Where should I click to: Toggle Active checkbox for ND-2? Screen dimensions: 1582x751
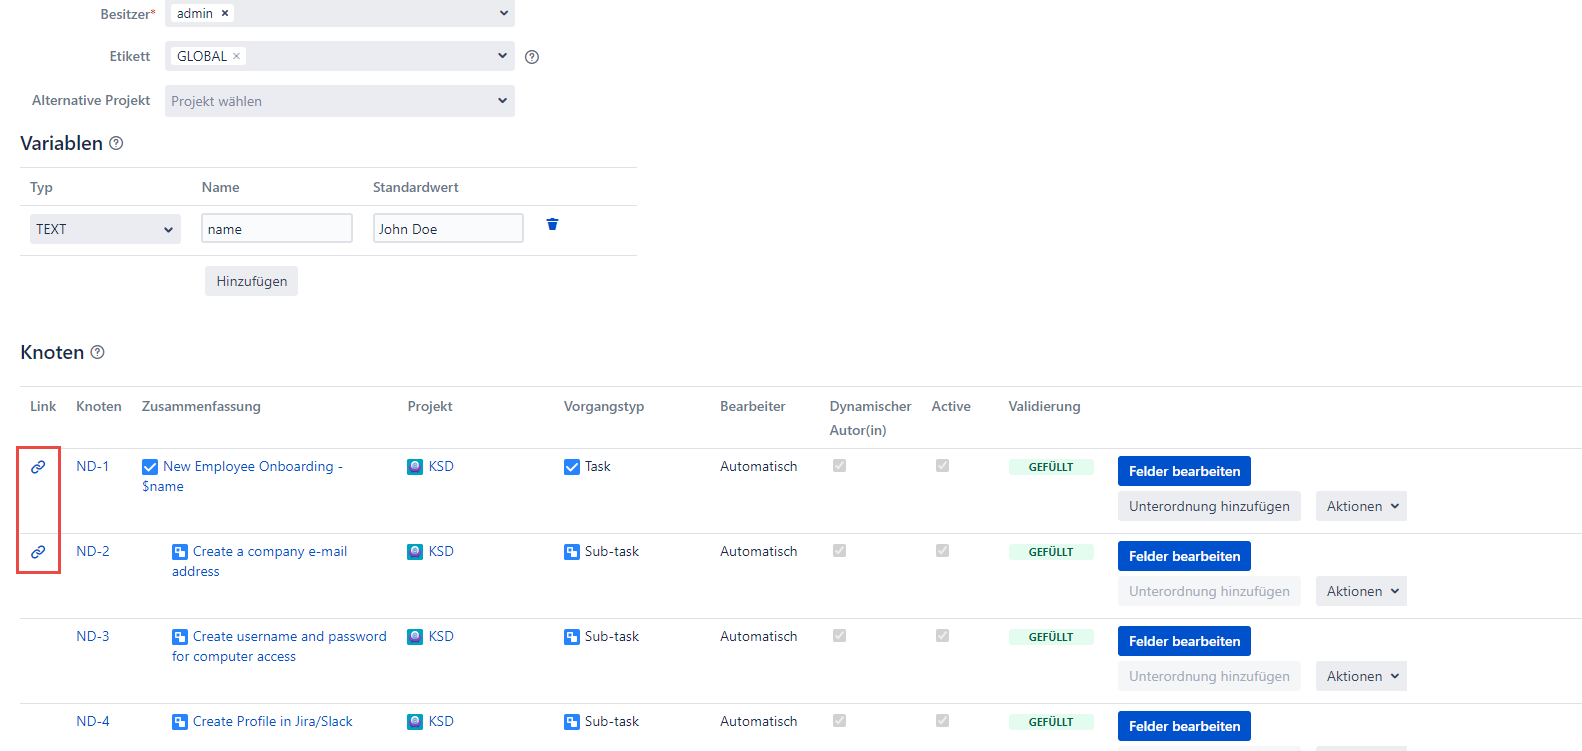coord(942,551)
